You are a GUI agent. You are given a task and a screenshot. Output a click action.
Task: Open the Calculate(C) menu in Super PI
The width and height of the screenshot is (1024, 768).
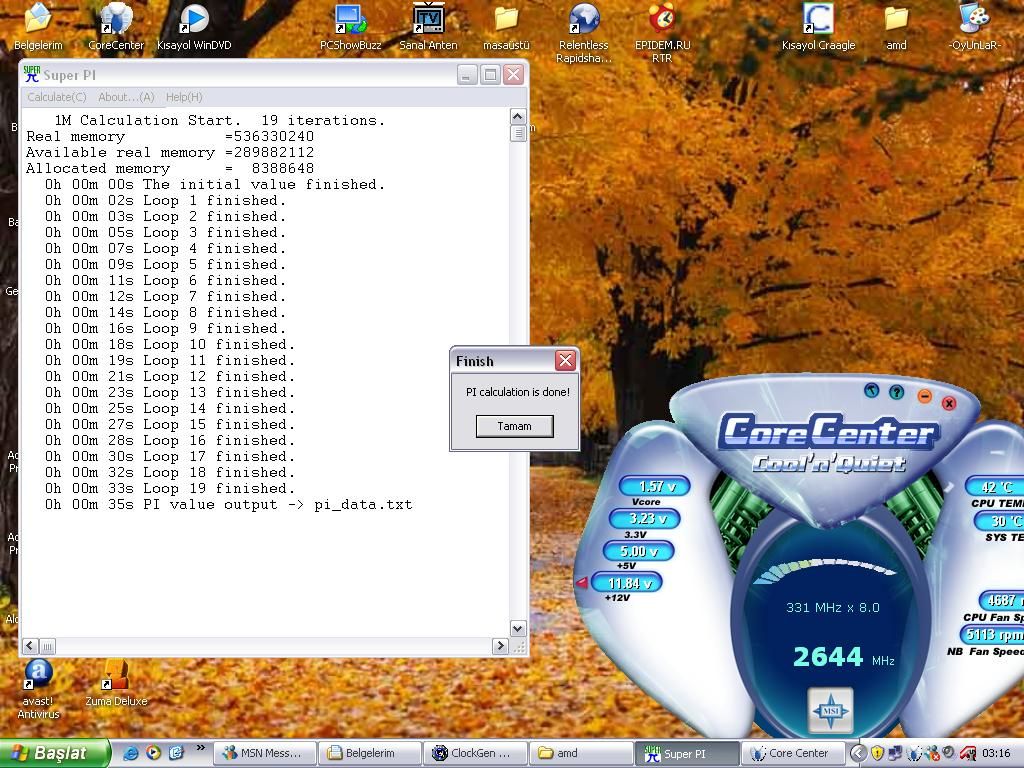pyautogui.click(x=57, y=97)
